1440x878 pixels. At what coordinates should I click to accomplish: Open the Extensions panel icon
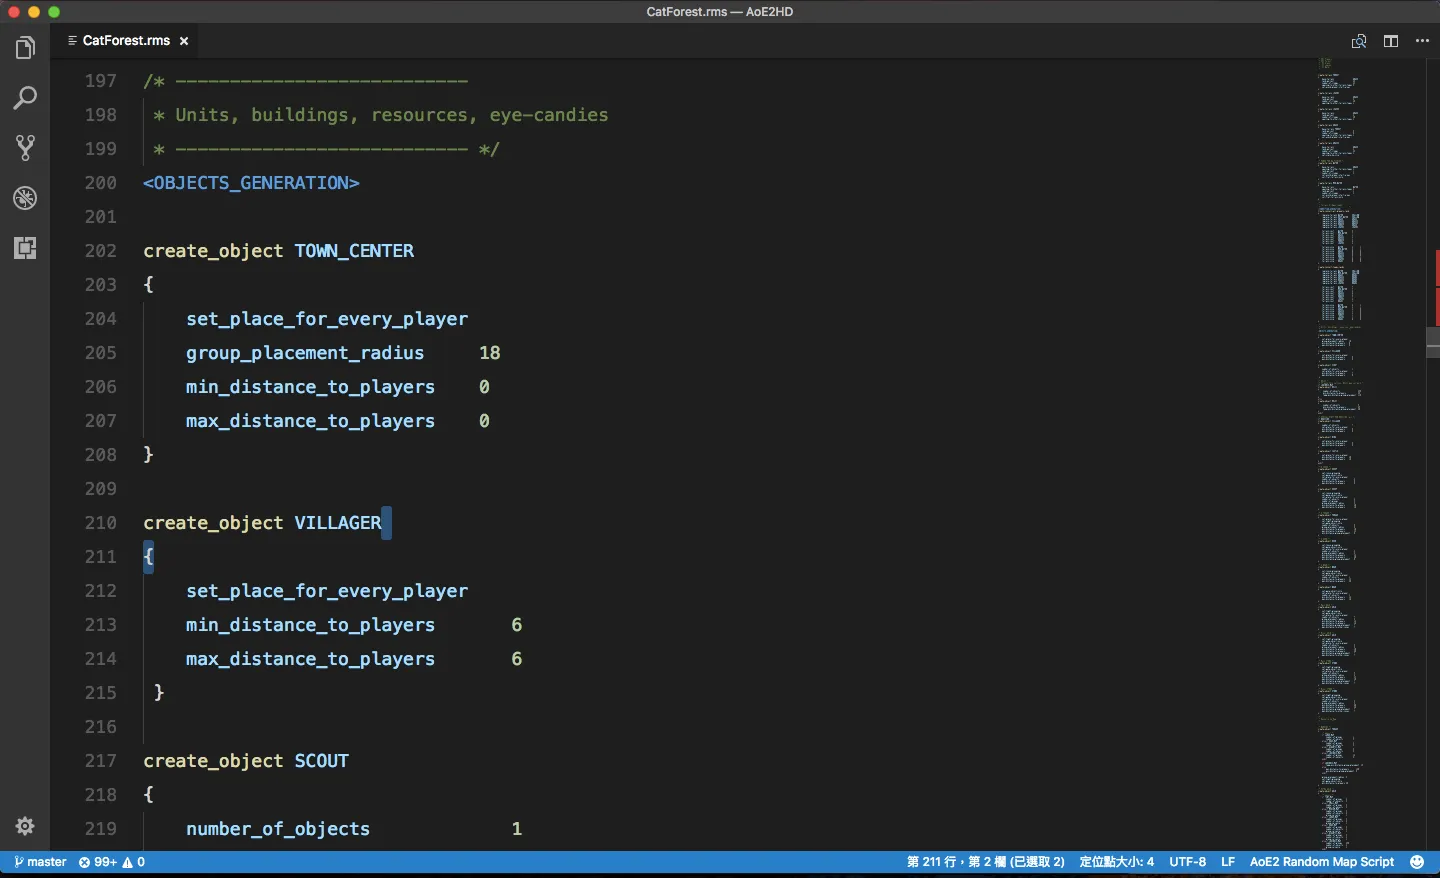click(24, 248)
